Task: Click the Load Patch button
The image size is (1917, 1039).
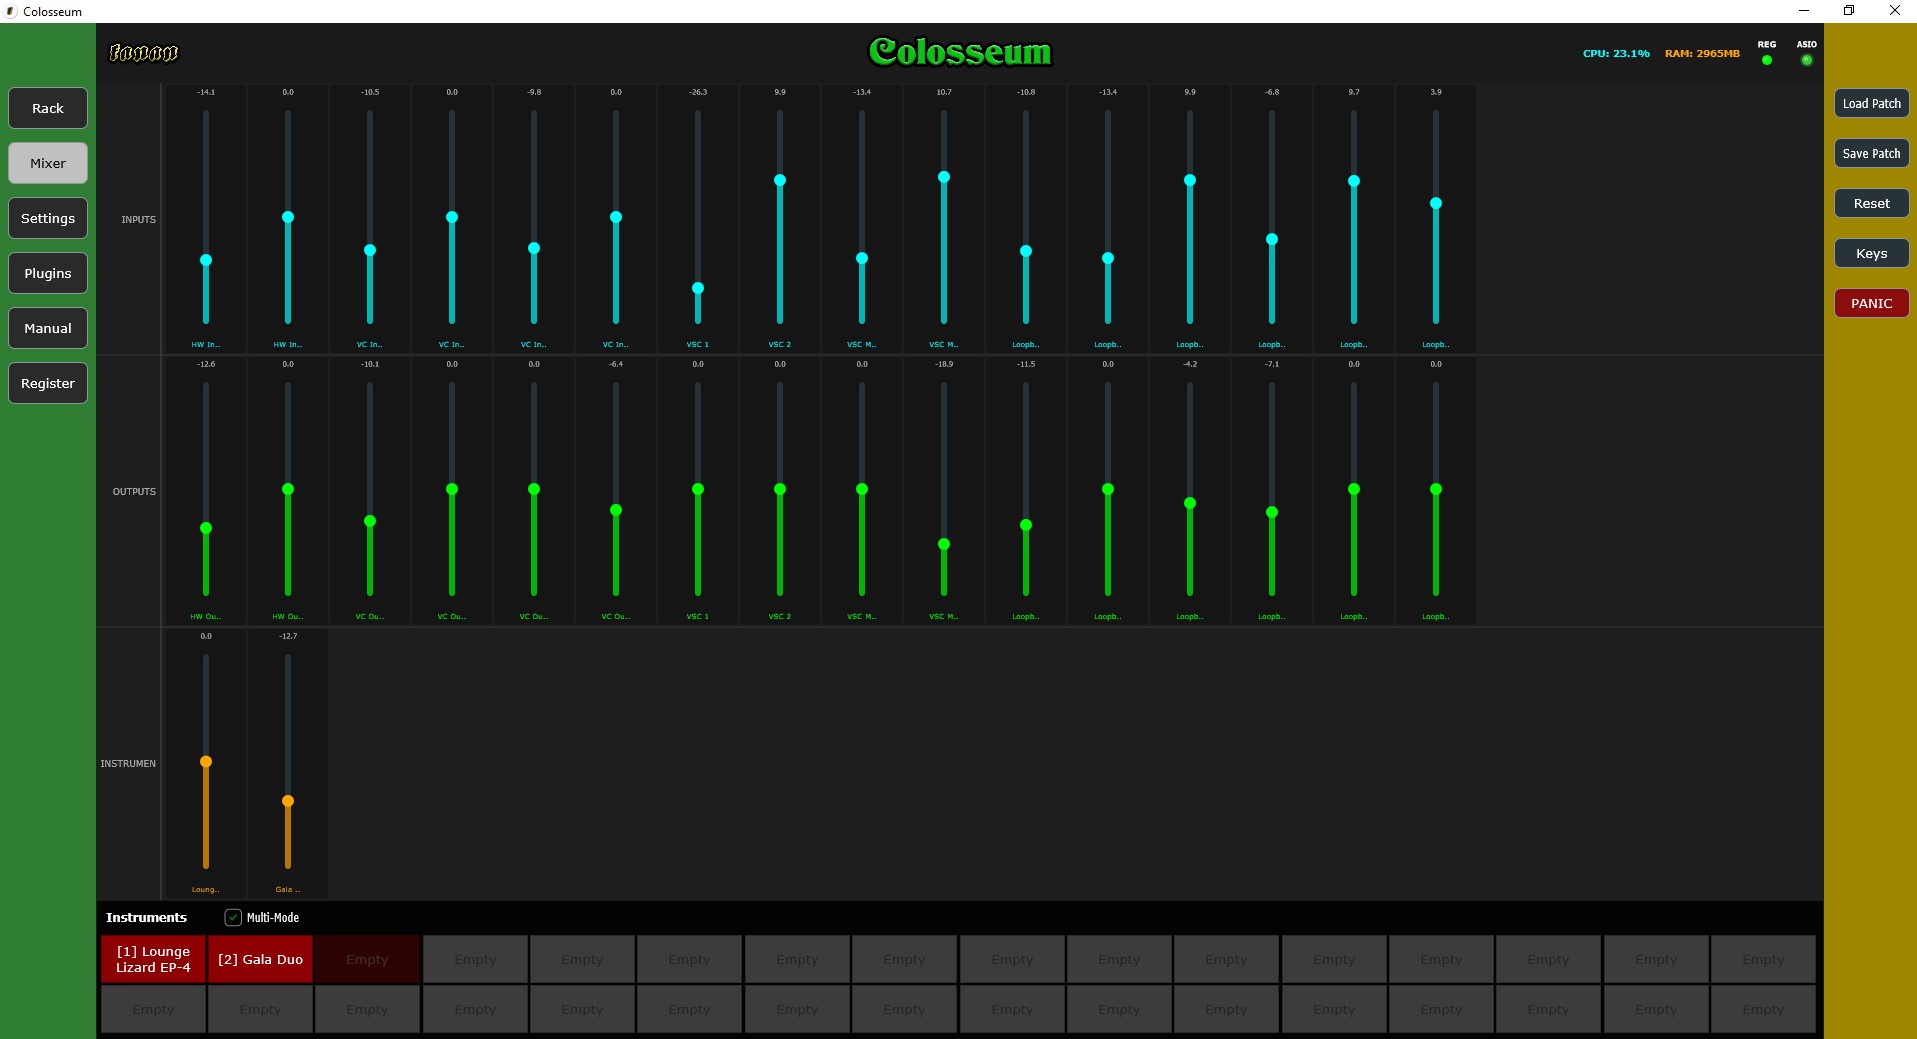Action: 1871,104
